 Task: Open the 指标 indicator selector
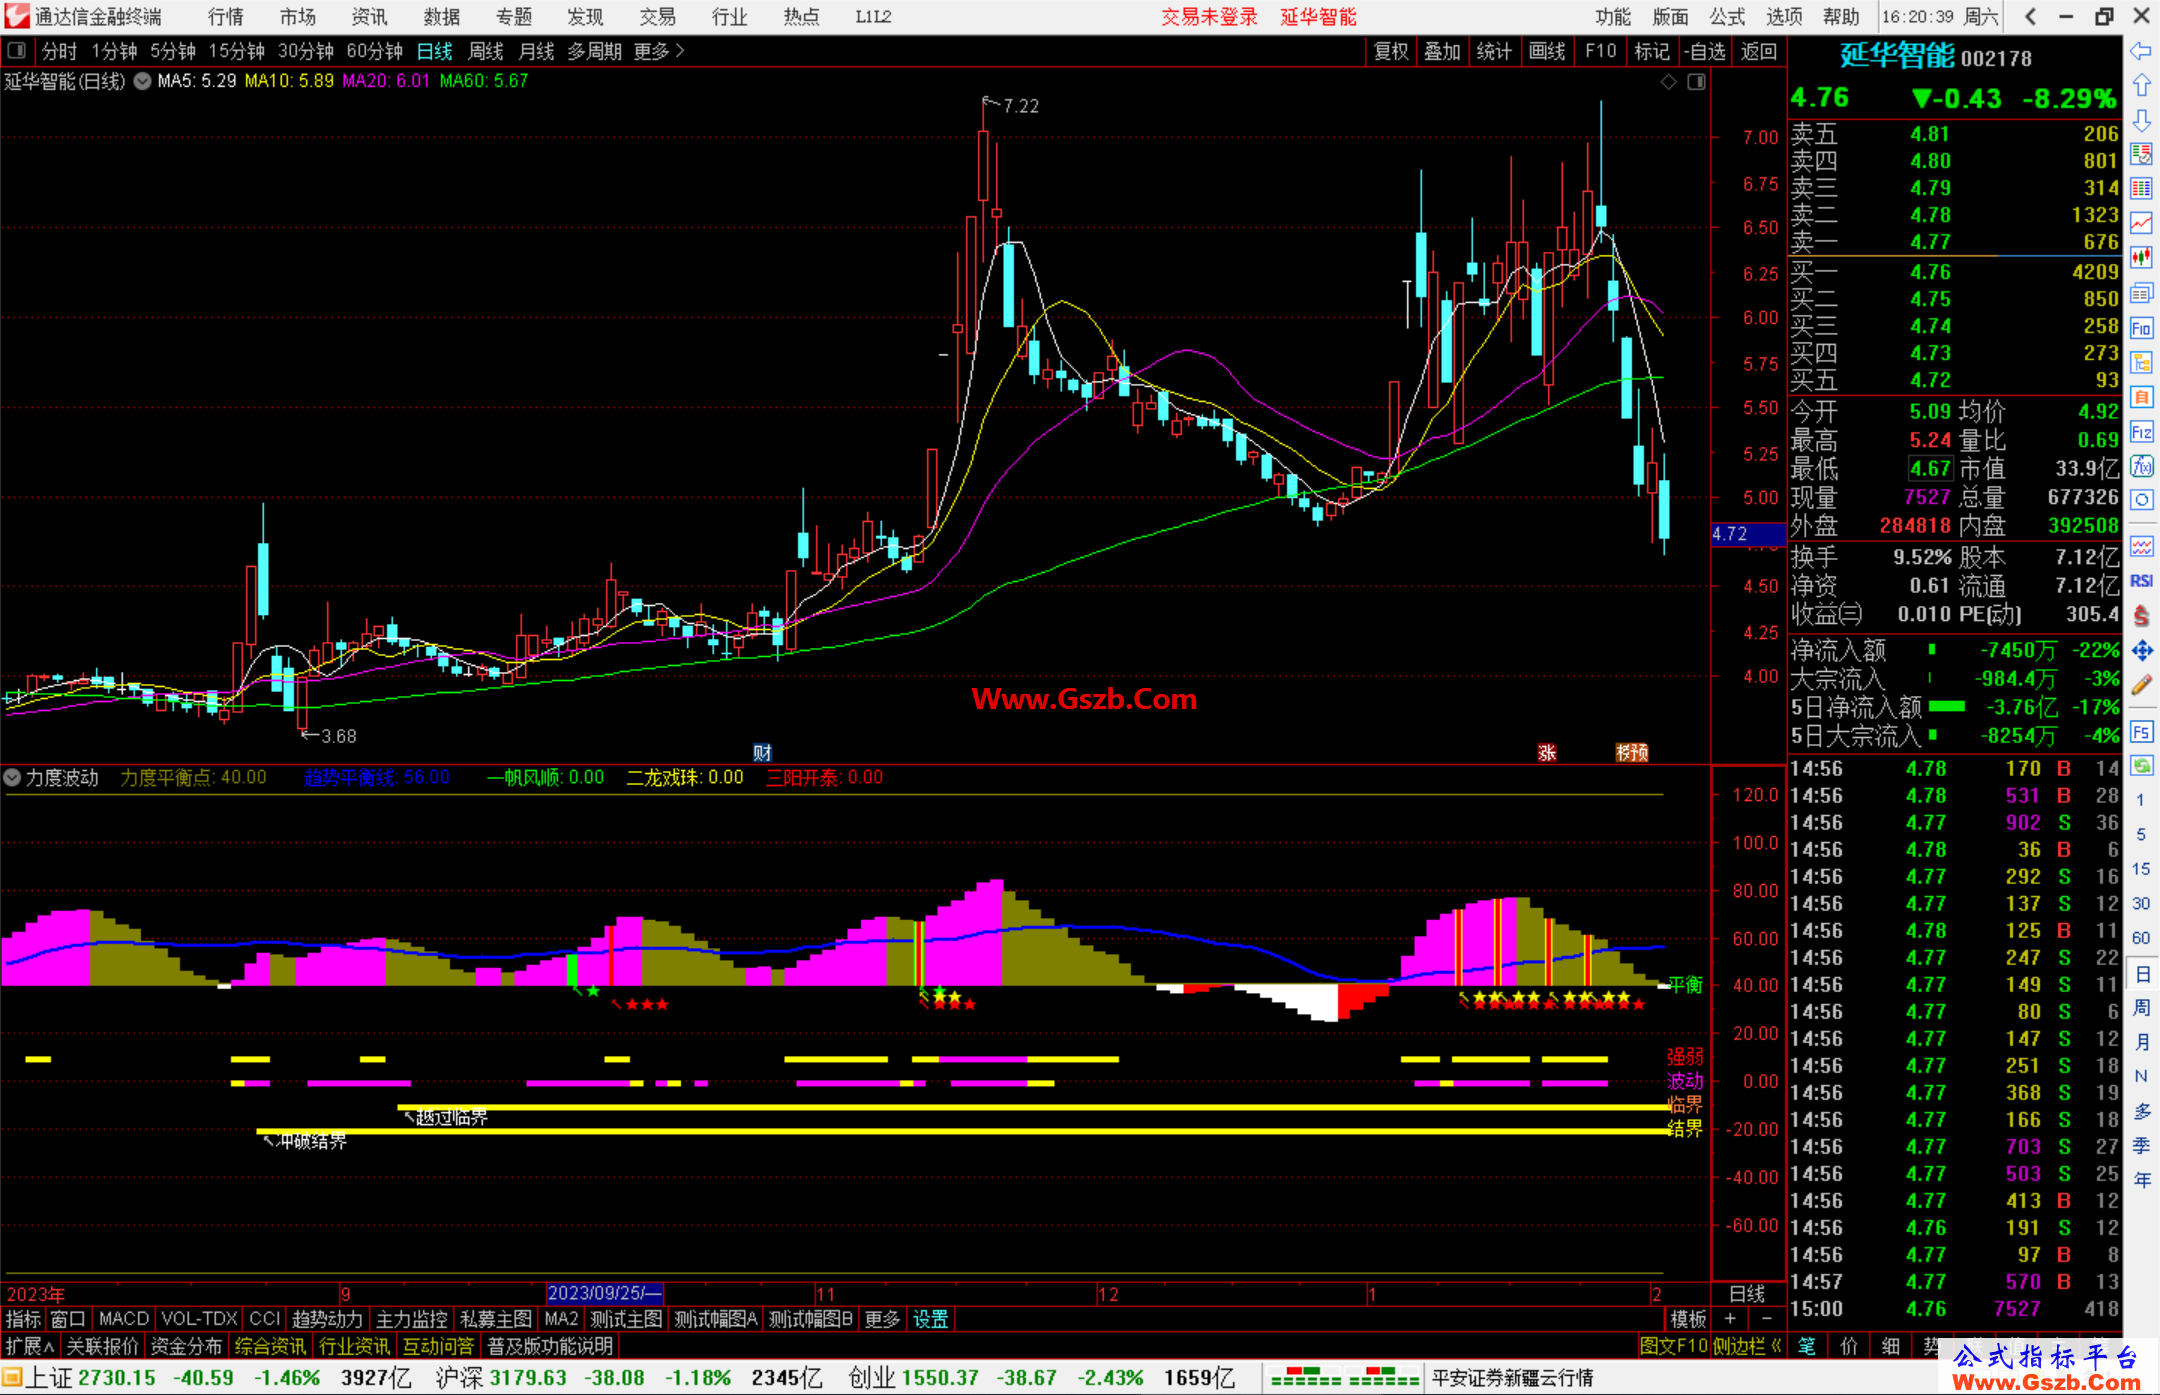pyautogui.click(x=23, y=1319)
